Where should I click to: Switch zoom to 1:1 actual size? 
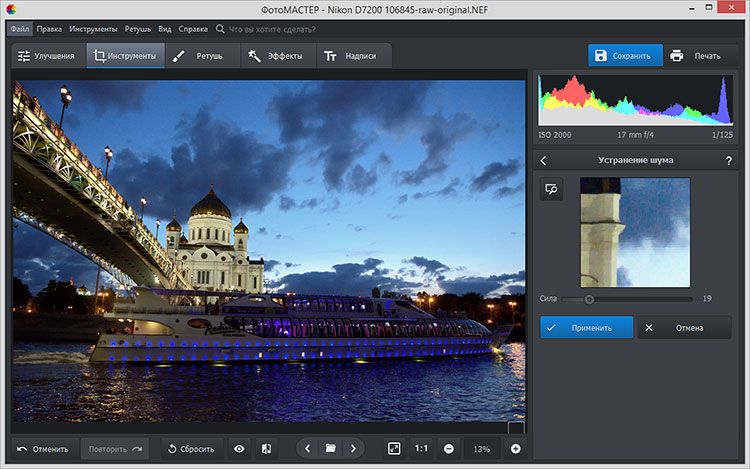coord(421,449)
